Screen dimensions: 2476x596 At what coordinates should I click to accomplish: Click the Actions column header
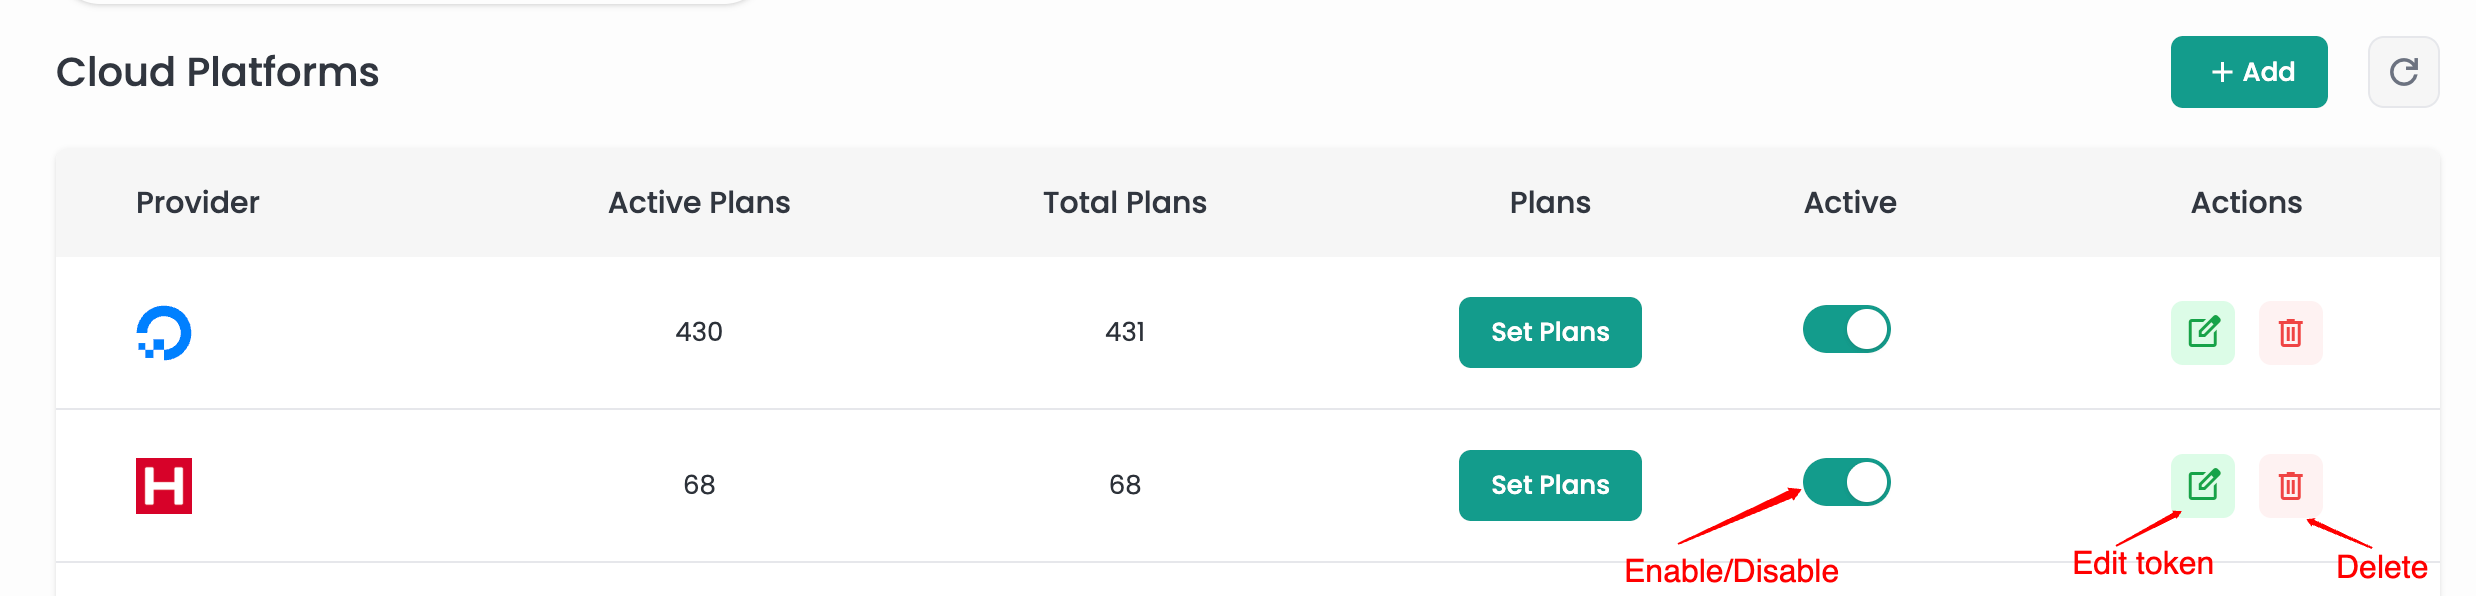coord(2246,203)
